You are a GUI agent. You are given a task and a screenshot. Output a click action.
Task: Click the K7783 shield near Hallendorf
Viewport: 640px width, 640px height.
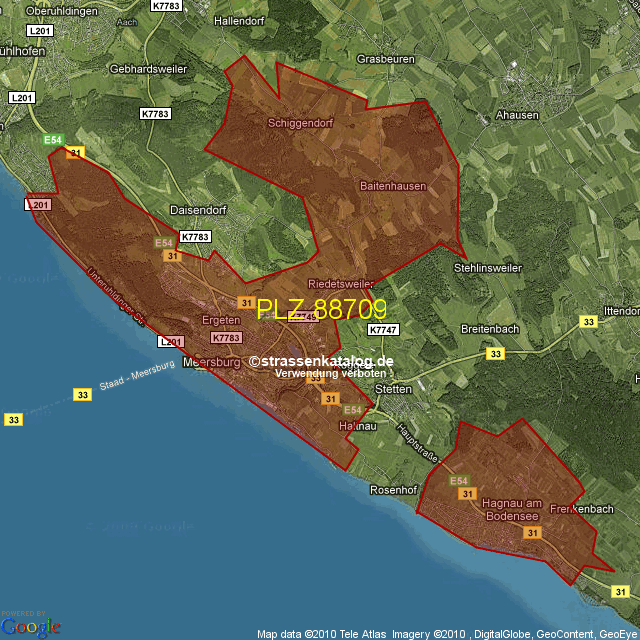[x=166, y=6]
